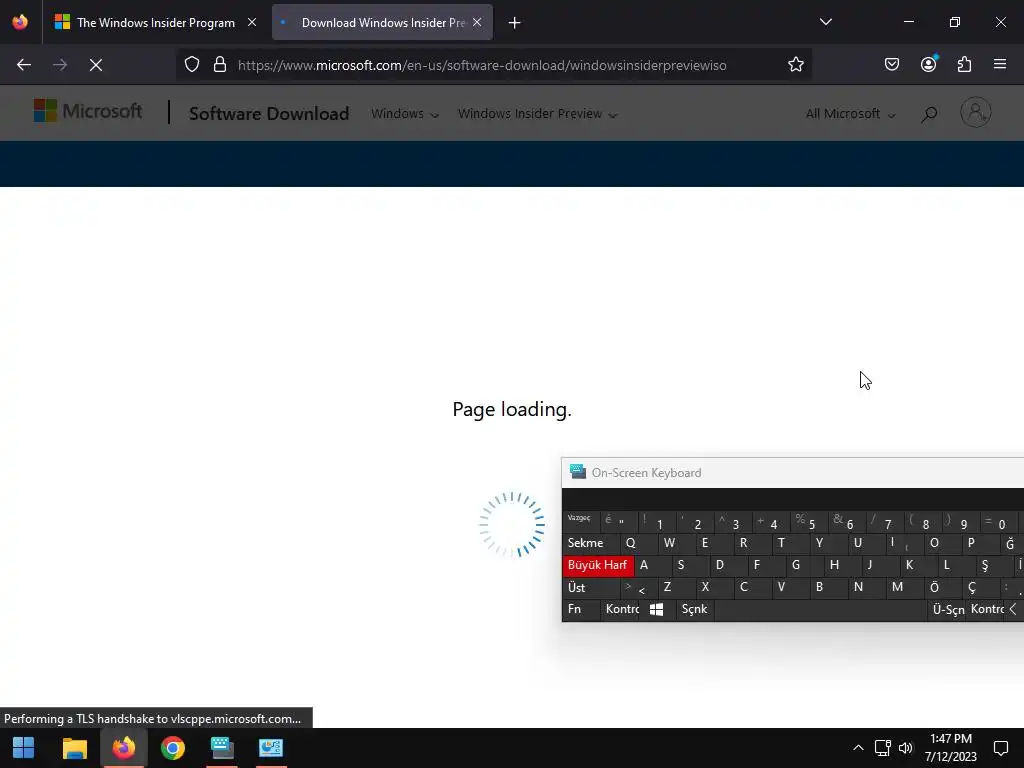Select Download Windows Insider Preview tab

click(383, 23)
